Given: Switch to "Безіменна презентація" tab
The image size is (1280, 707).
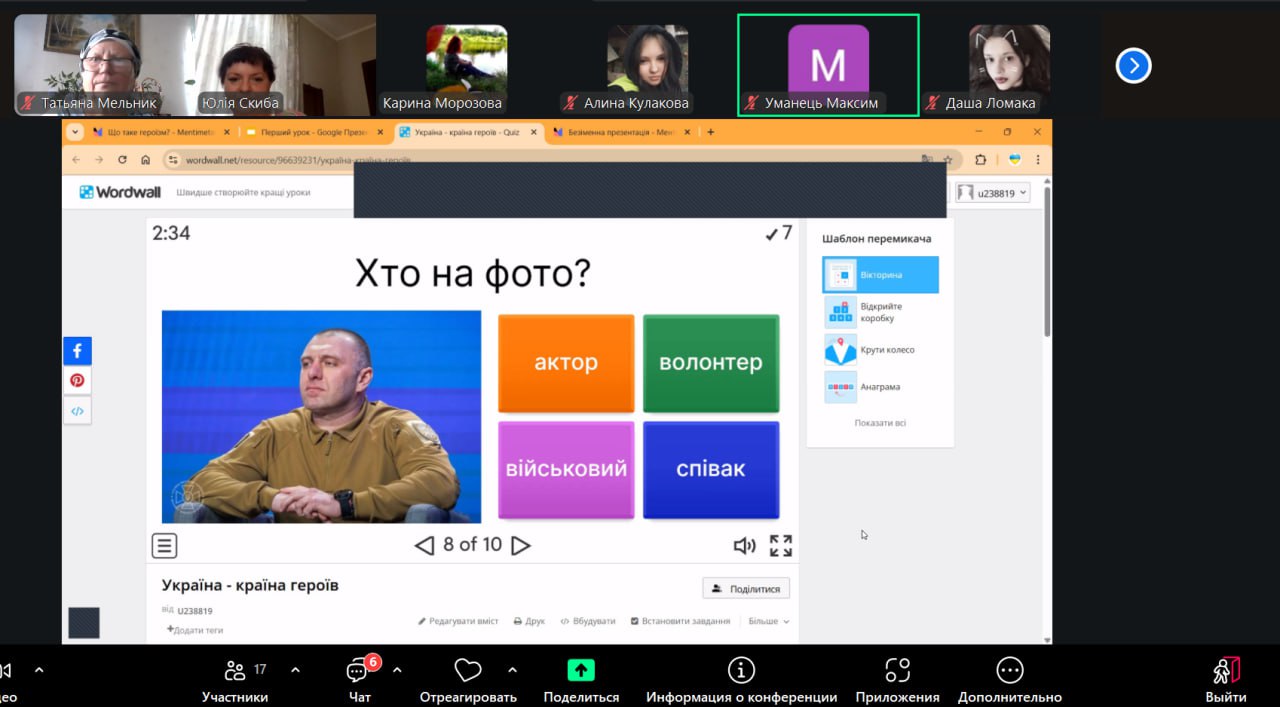Looking at the screenshot, I should tap(620, 132).
